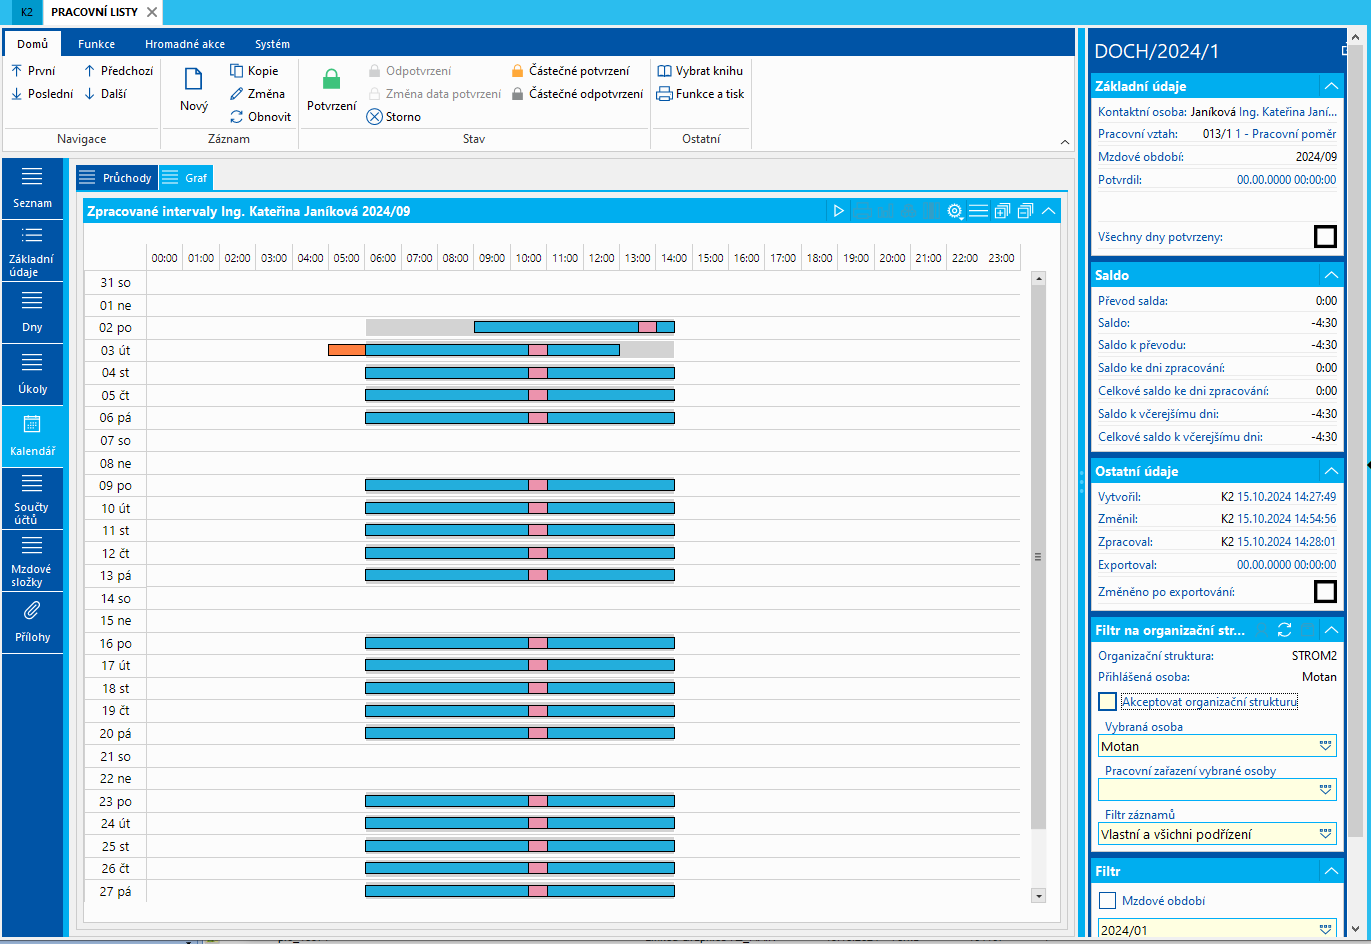Open Základní údaje in the left sidebar

coord(32,251)
